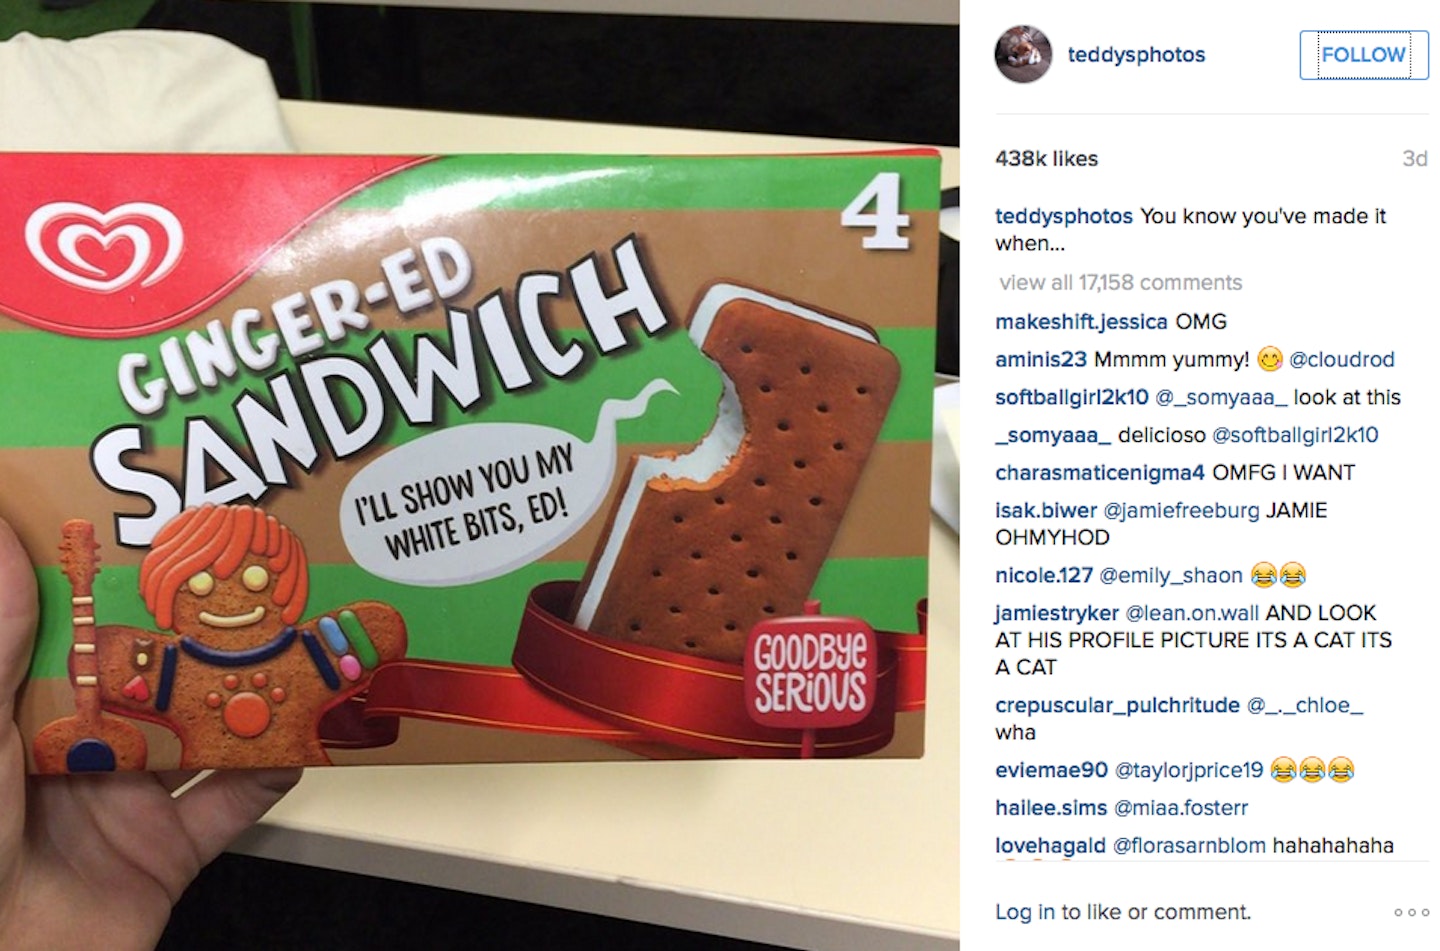1440x951 pixels.
Task: Click the teddysphotos profile avatar
Action: coord(1023,54)
